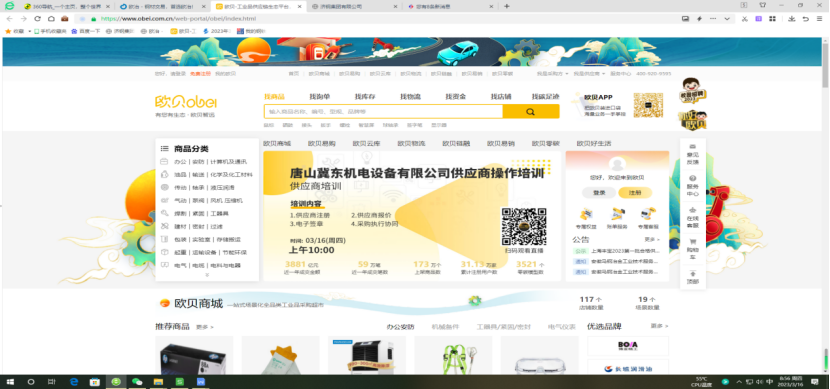Open new browser tab with plus button

(x=507, y=6)
